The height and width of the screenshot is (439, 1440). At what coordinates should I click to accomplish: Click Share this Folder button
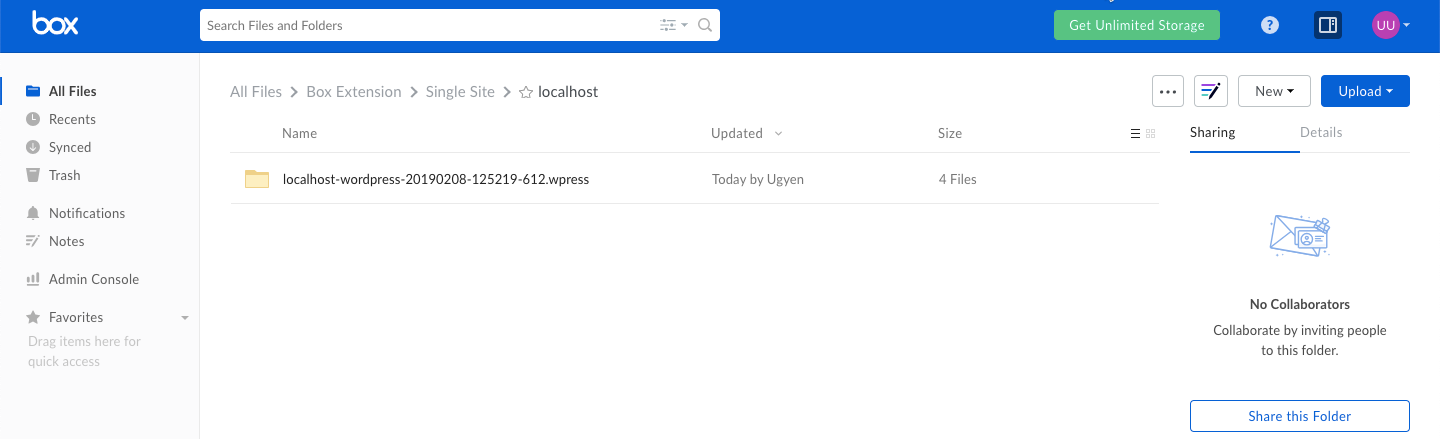(x=1299, y=416)
